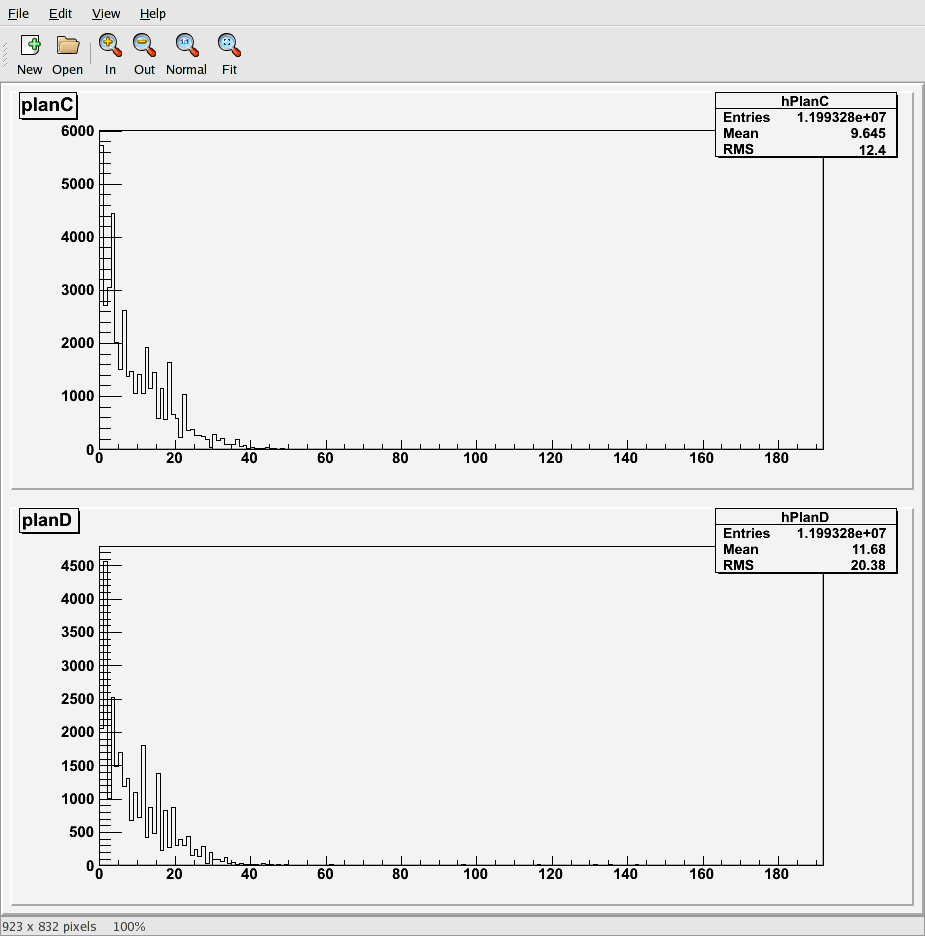Click the 6000 y-axis label in planC
925x936 pixels.
click(x=78, y=131)
